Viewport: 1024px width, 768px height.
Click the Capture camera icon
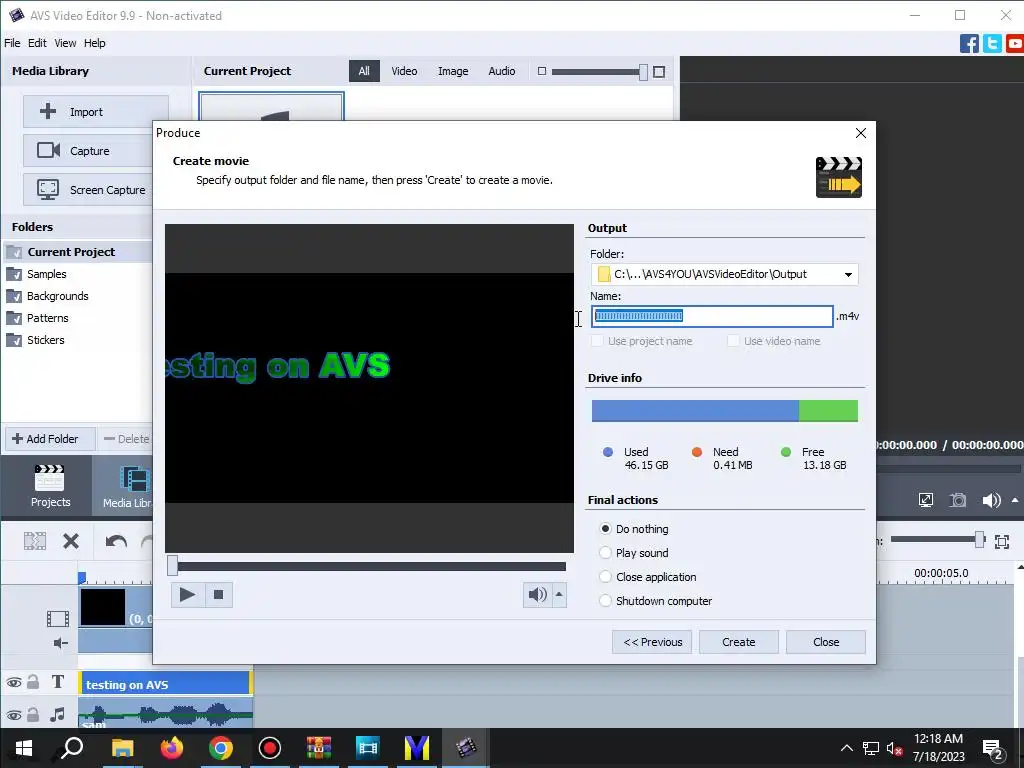tap(48, 151)
